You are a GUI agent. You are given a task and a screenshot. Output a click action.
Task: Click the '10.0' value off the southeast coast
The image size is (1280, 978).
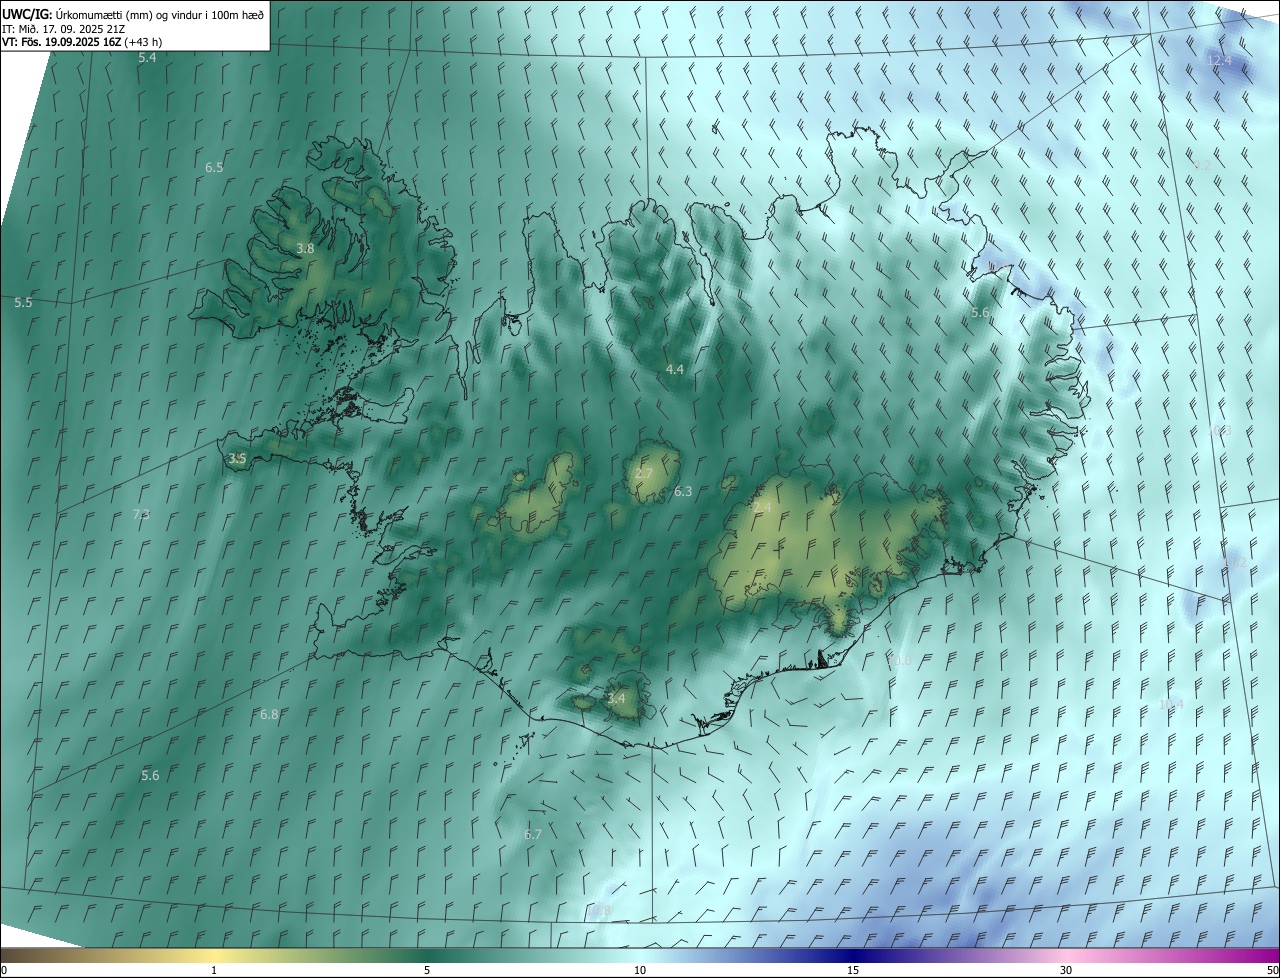tap(899, 660)
